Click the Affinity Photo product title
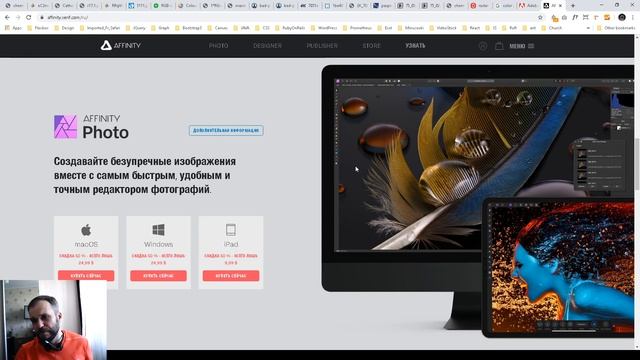This screenshot has height=360, width=640. (x=106, y=127)
